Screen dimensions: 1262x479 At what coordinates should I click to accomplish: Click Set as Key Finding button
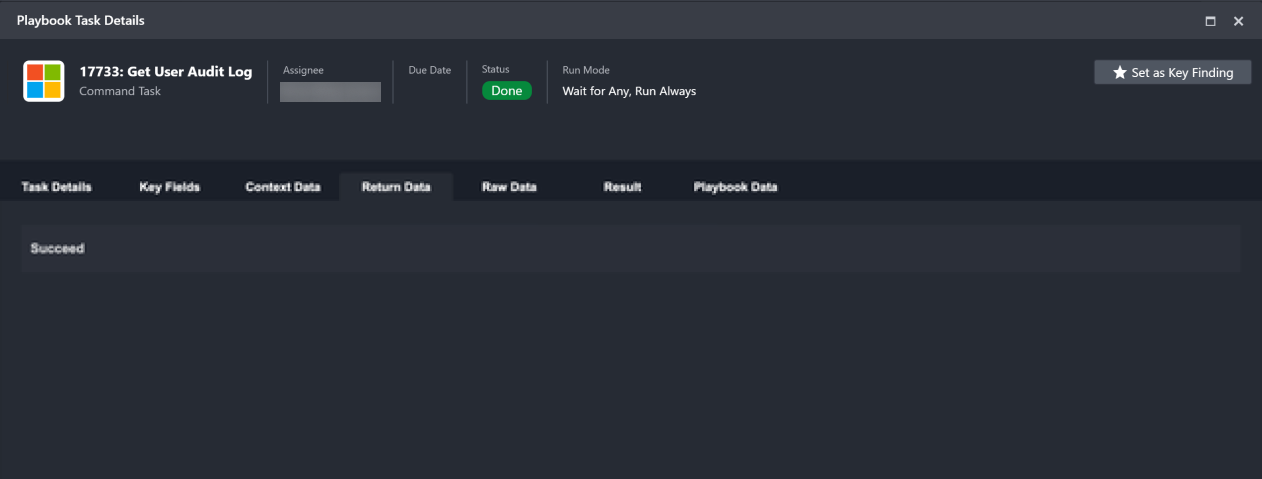tap(1172, 73)
